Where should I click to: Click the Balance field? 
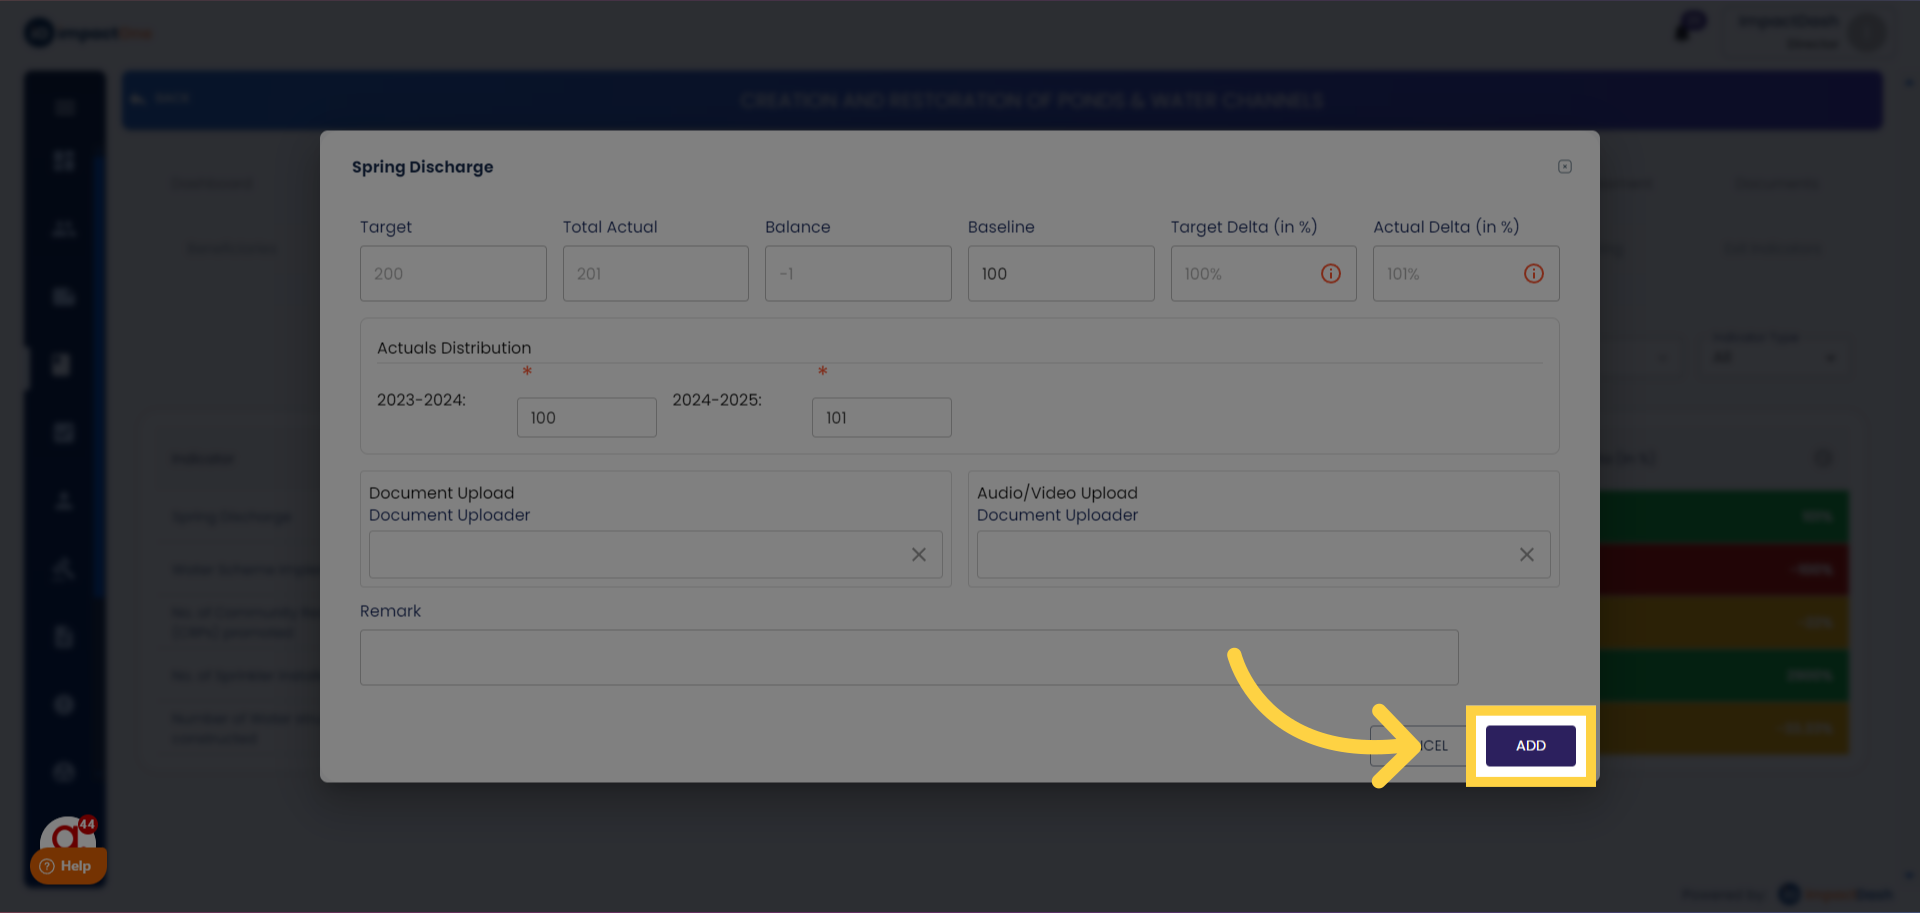[x=857, y=274]
